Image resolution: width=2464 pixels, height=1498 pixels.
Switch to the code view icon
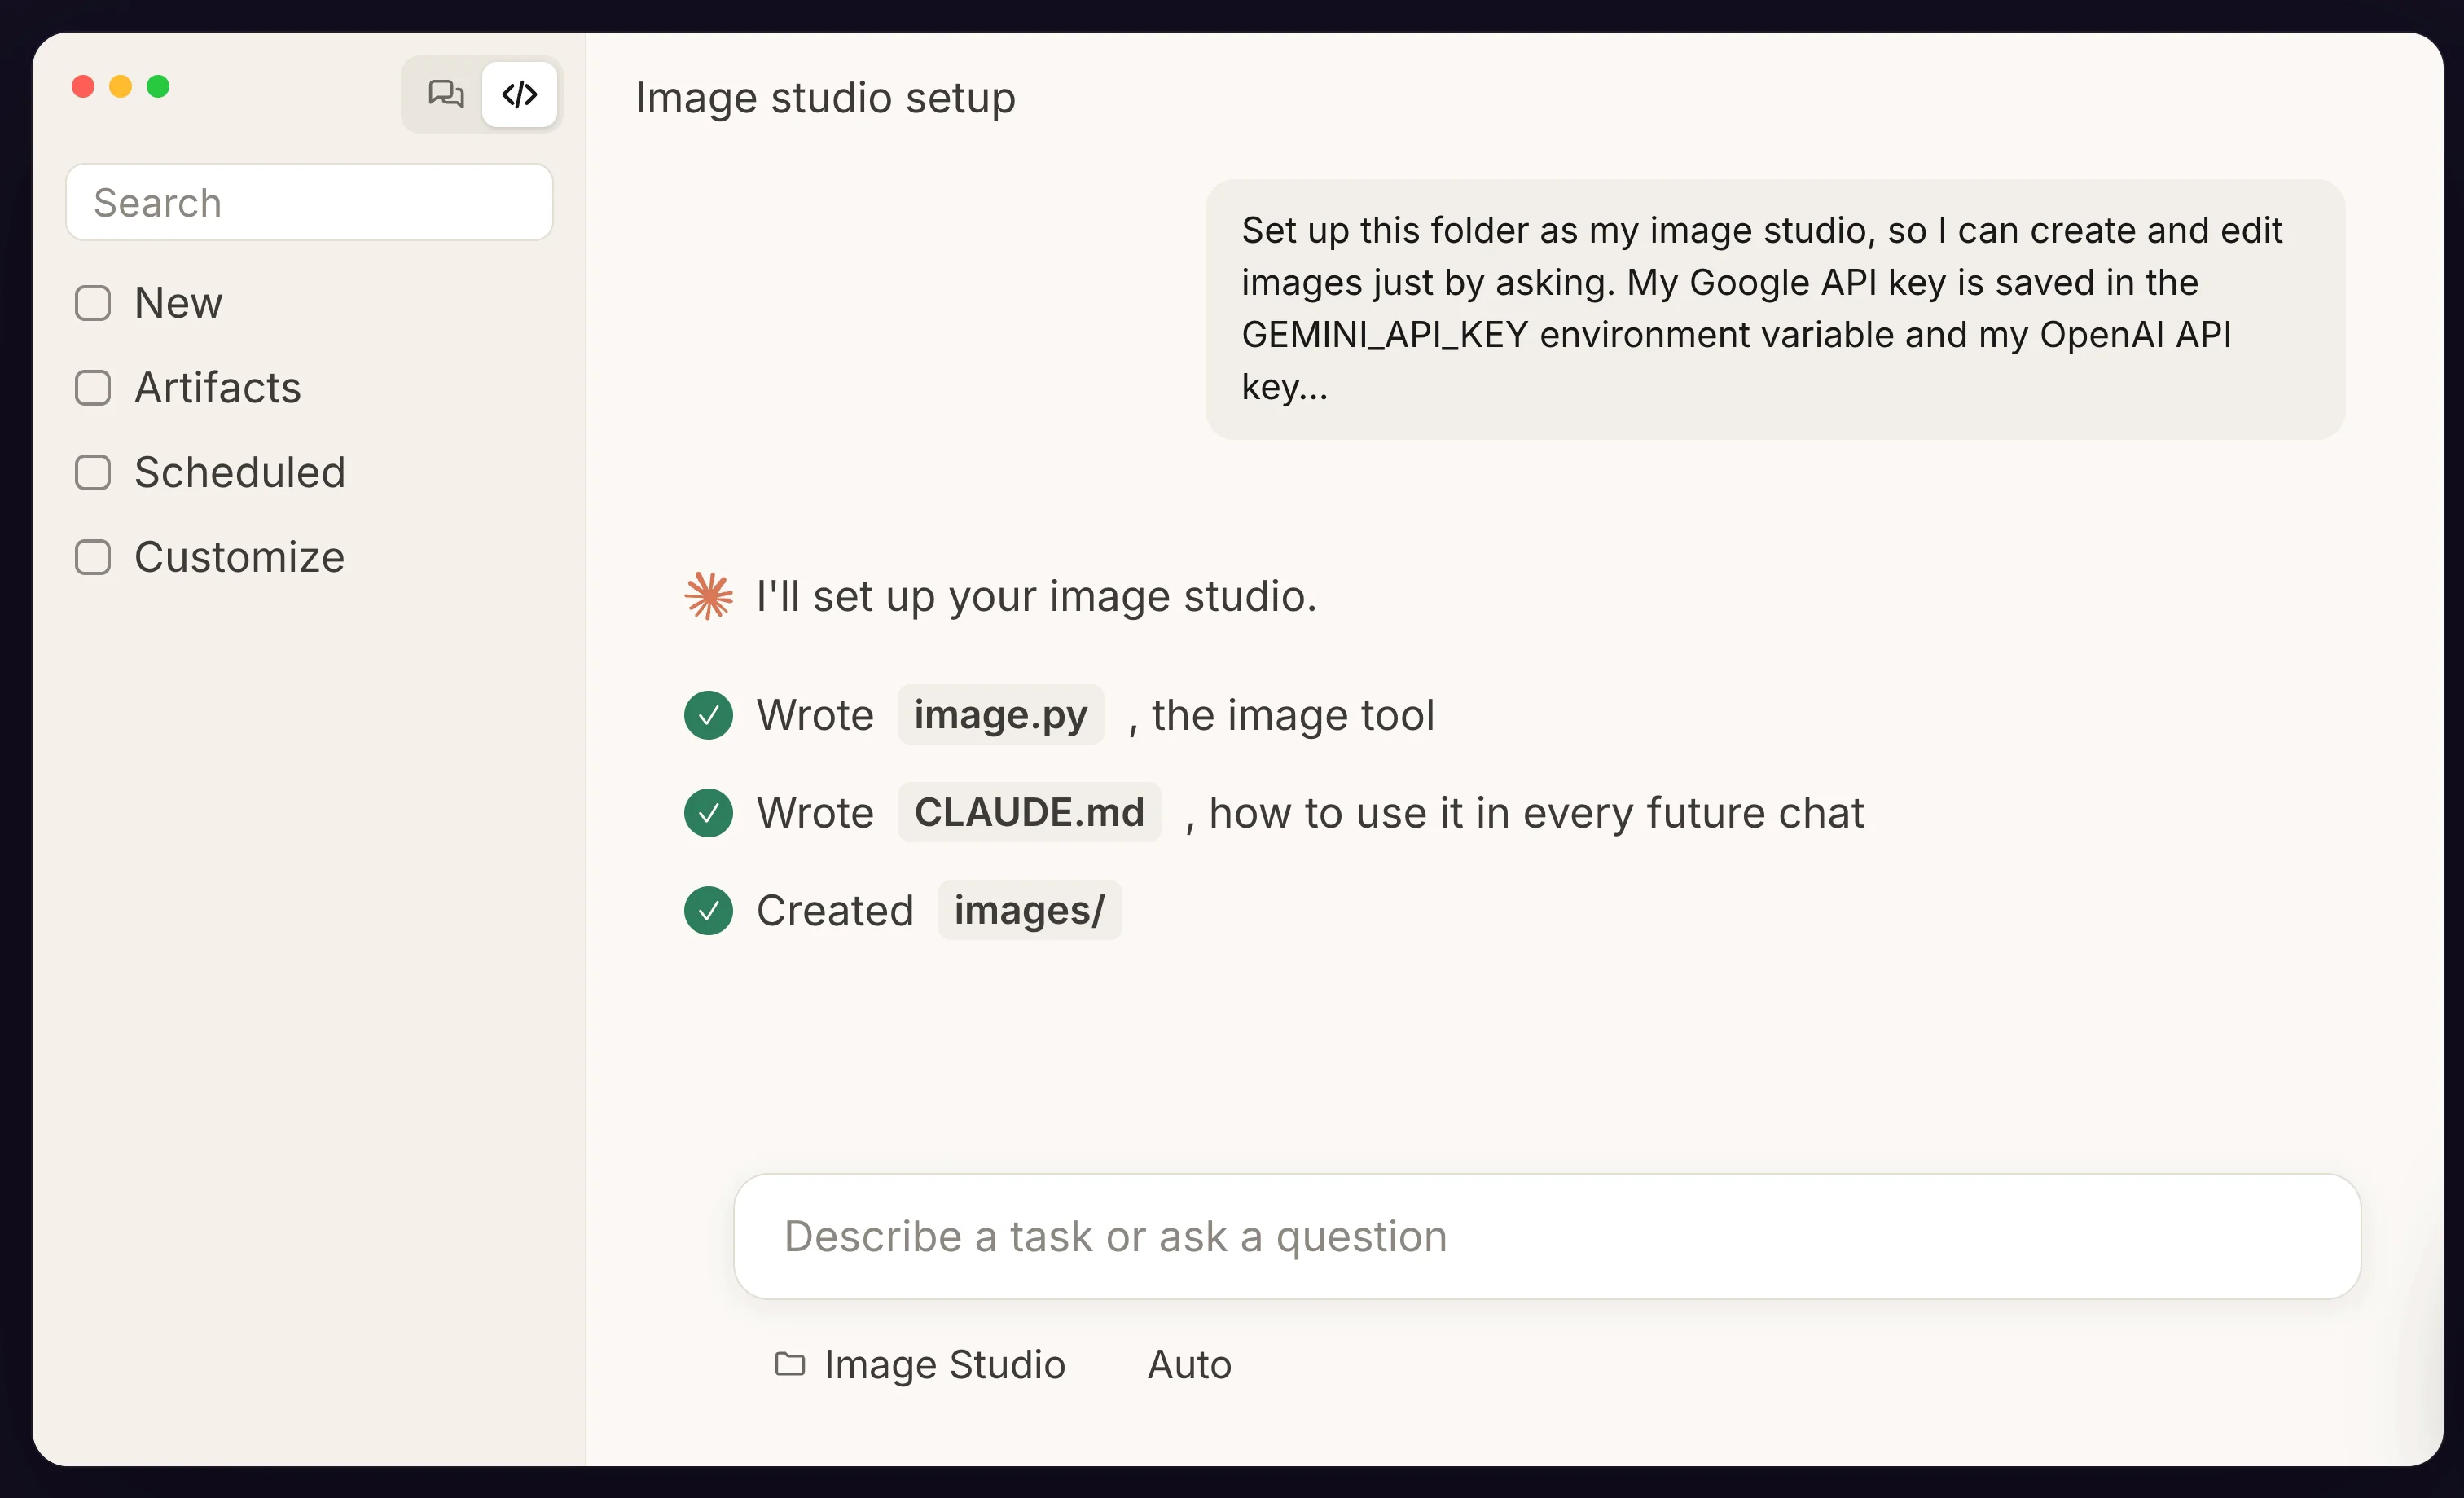pos(519,94)
